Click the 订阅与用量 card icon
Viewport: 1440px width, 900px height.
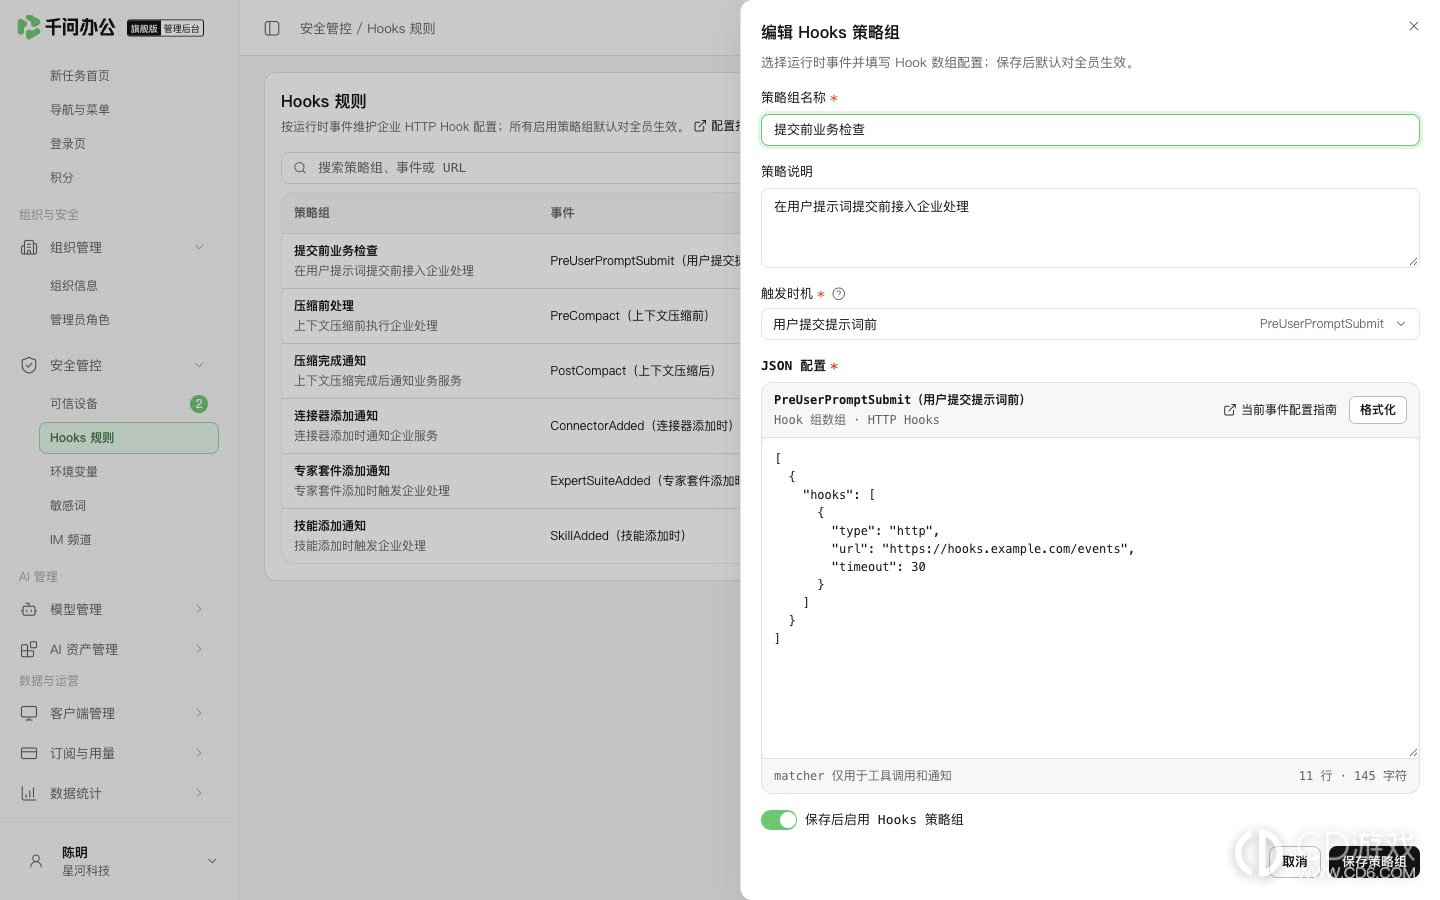[x=29, y=753]
